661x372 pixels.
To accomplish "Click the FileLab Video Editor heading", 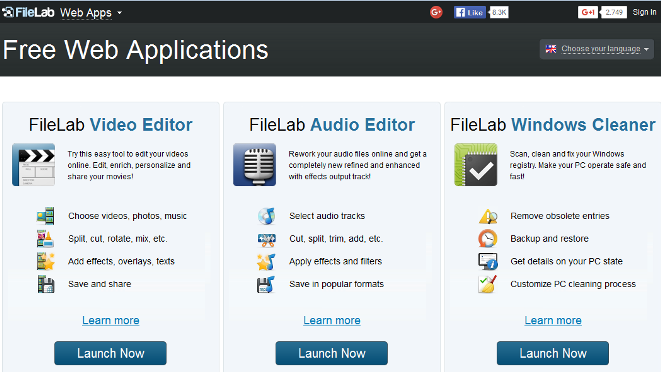I will (110, 125).
